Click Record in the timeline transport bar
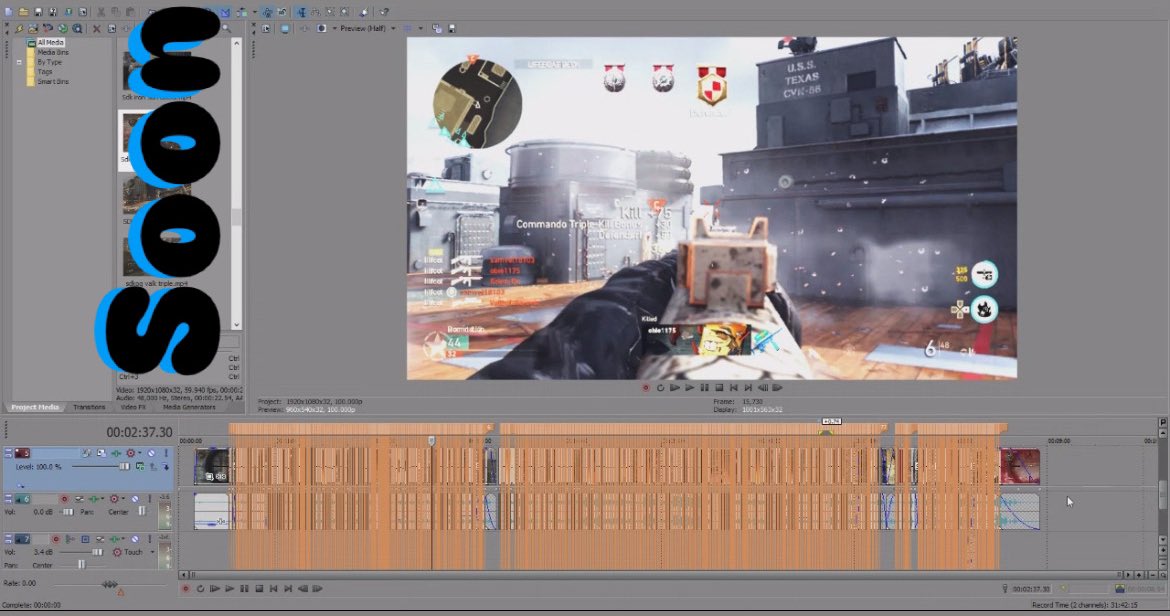Screen dimensions: 1170x616 186,588
